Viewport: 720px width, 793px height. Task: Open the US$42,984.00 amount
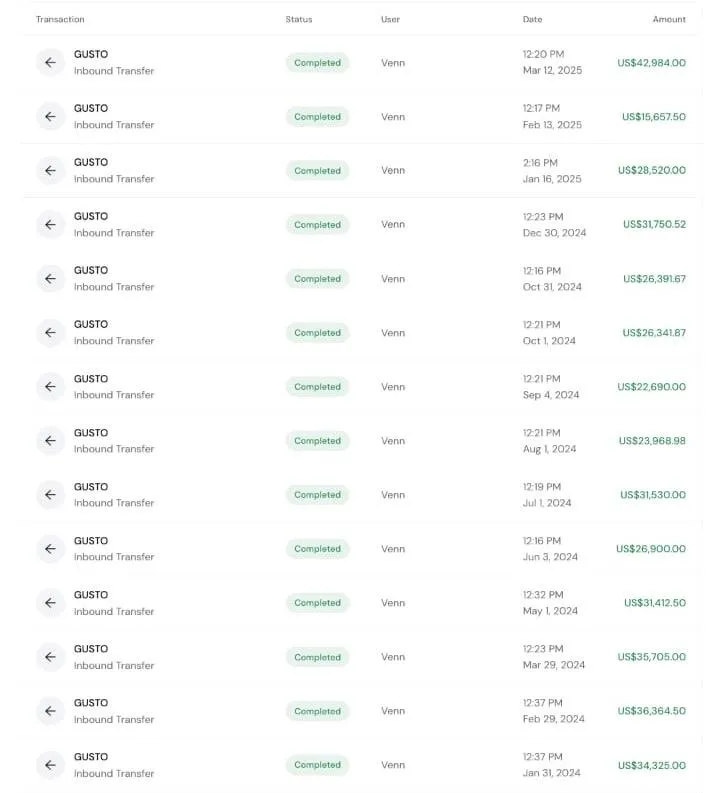coord(651,63)
